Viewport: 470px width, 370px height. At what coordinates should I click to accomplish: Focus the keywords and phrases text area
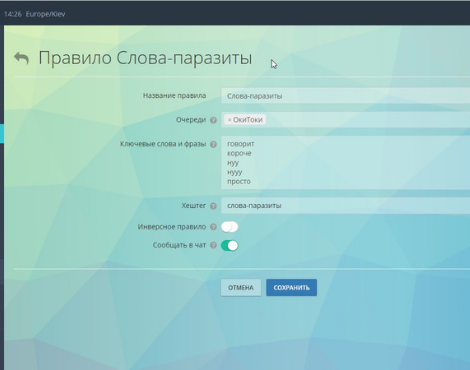[345, 163]
